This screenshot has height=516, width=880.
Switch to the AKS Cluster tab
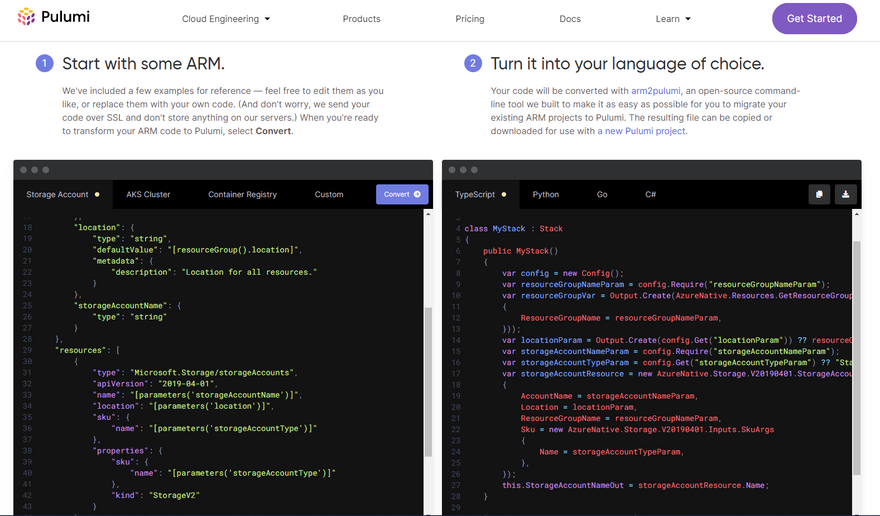[x=148, y=195]
